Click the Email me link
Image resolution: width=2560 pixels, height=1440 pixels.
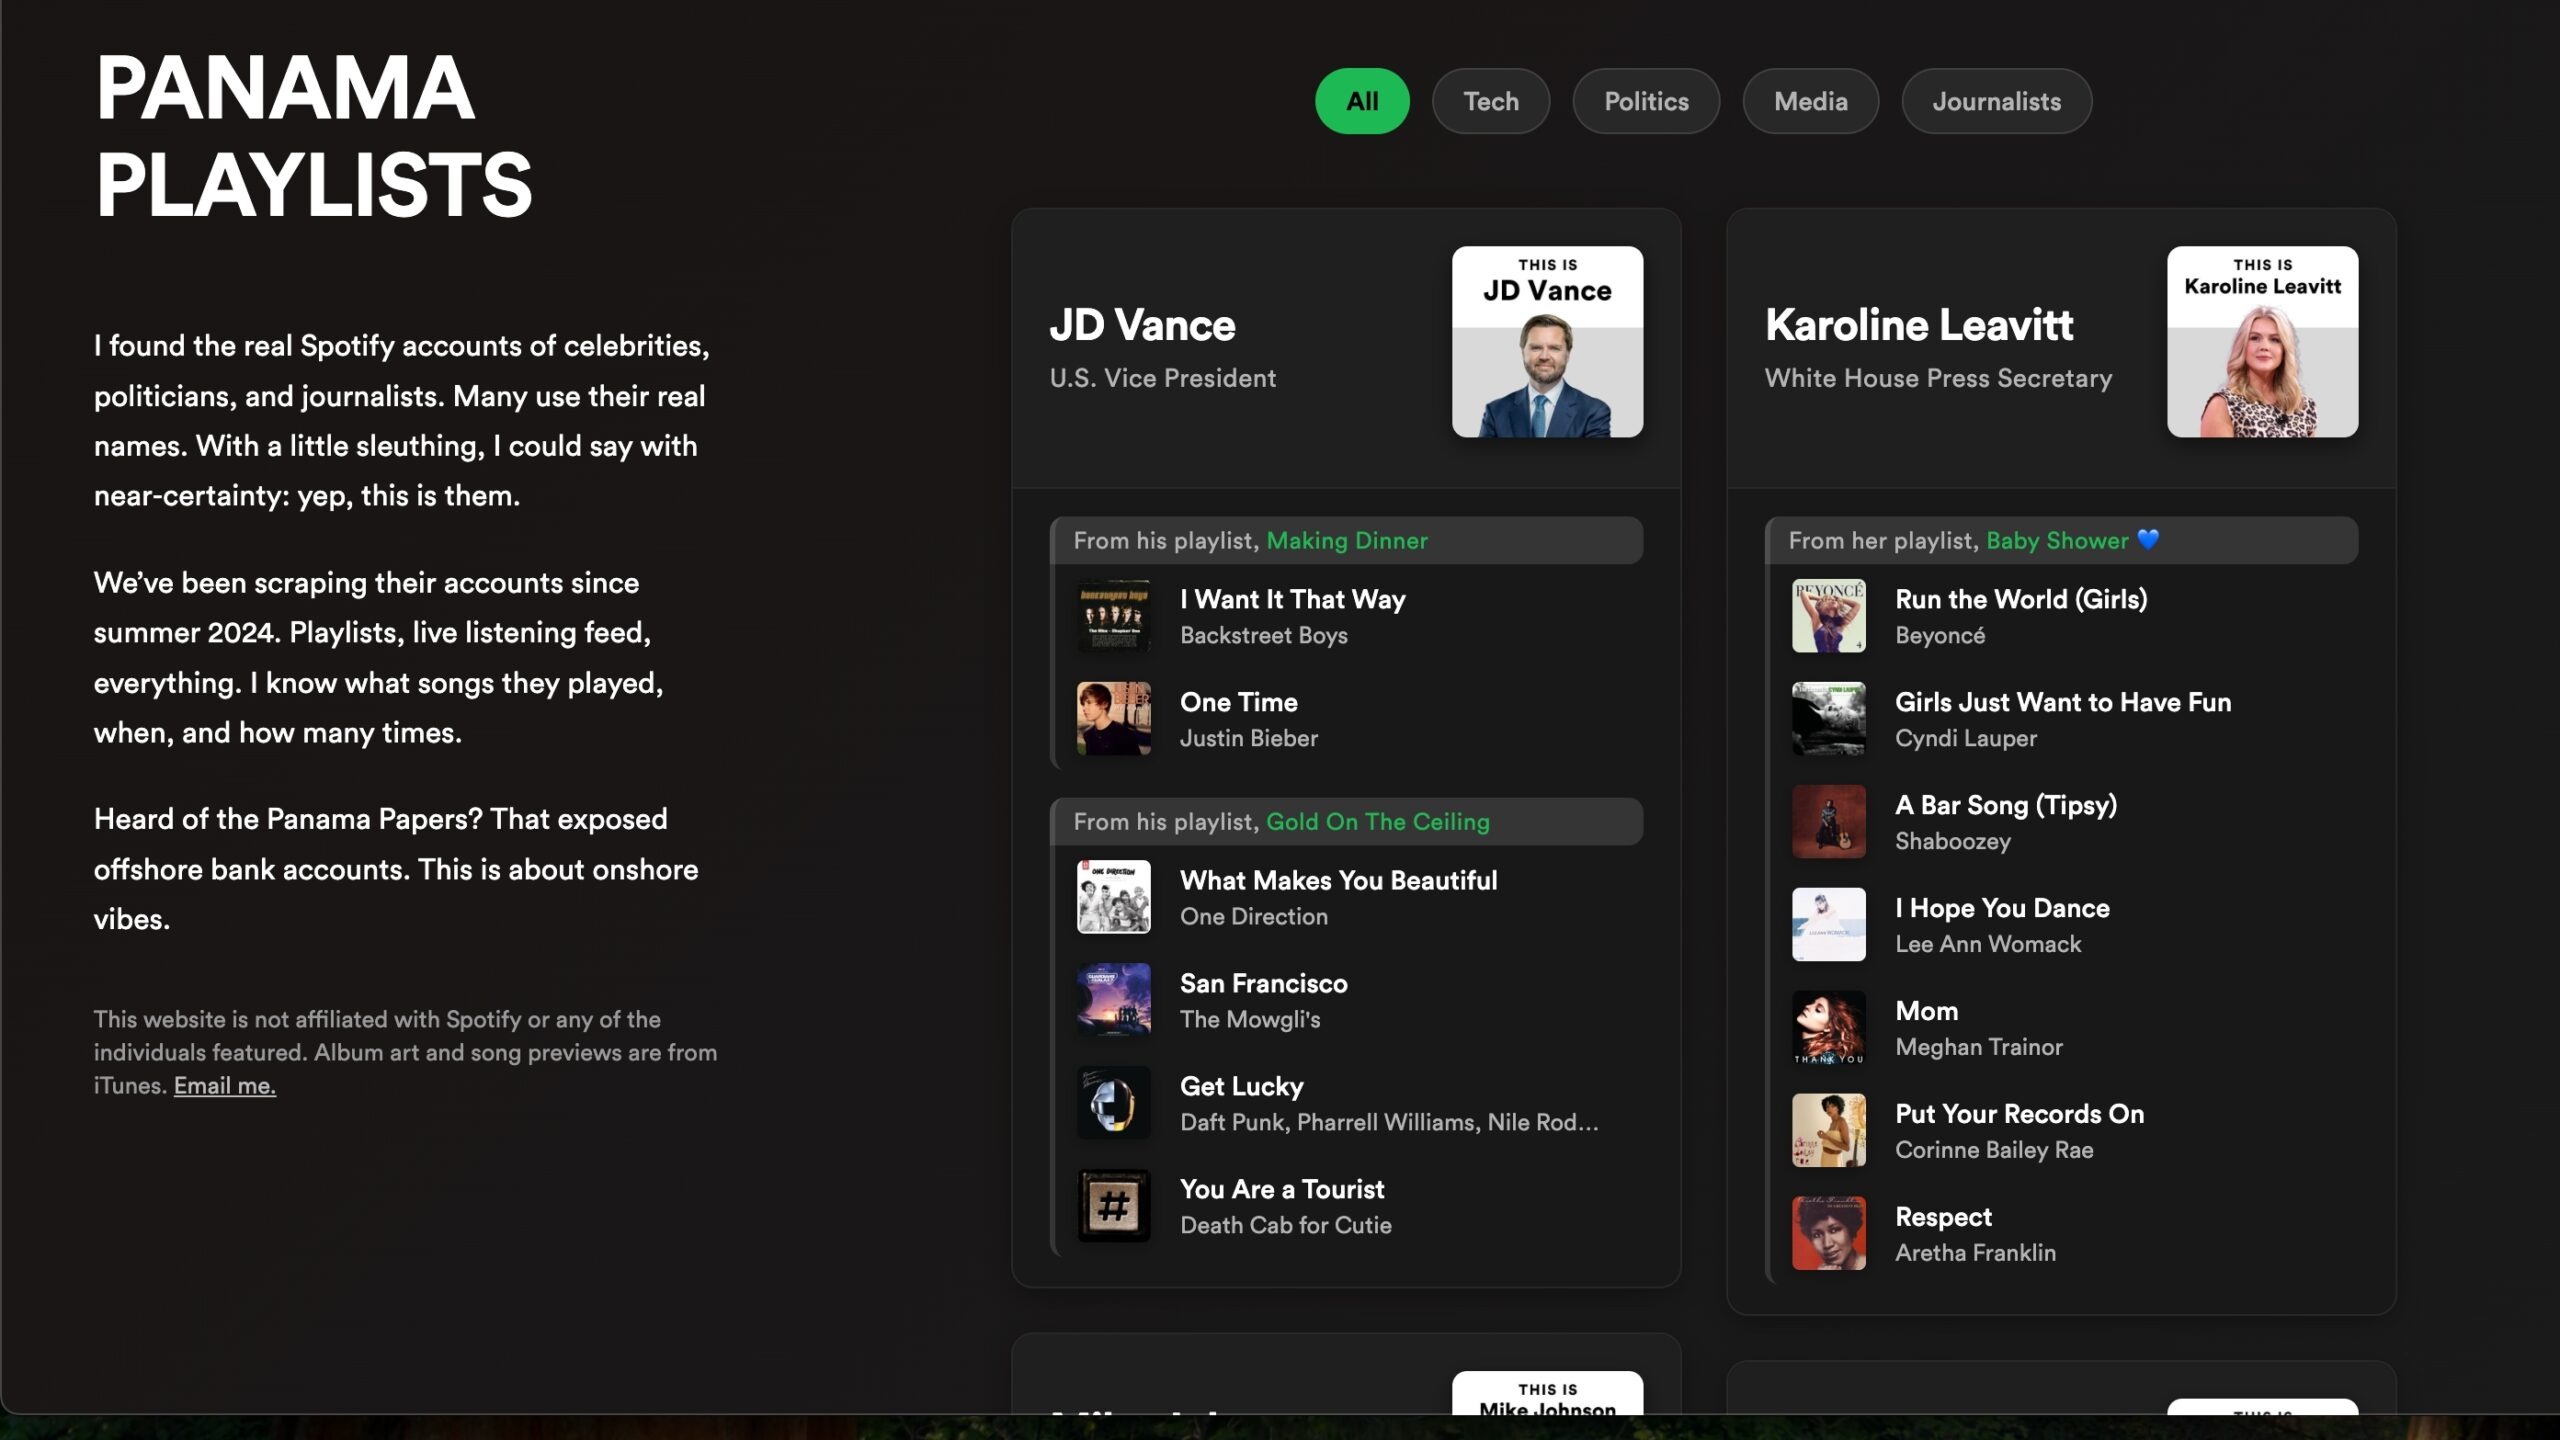224,1085
